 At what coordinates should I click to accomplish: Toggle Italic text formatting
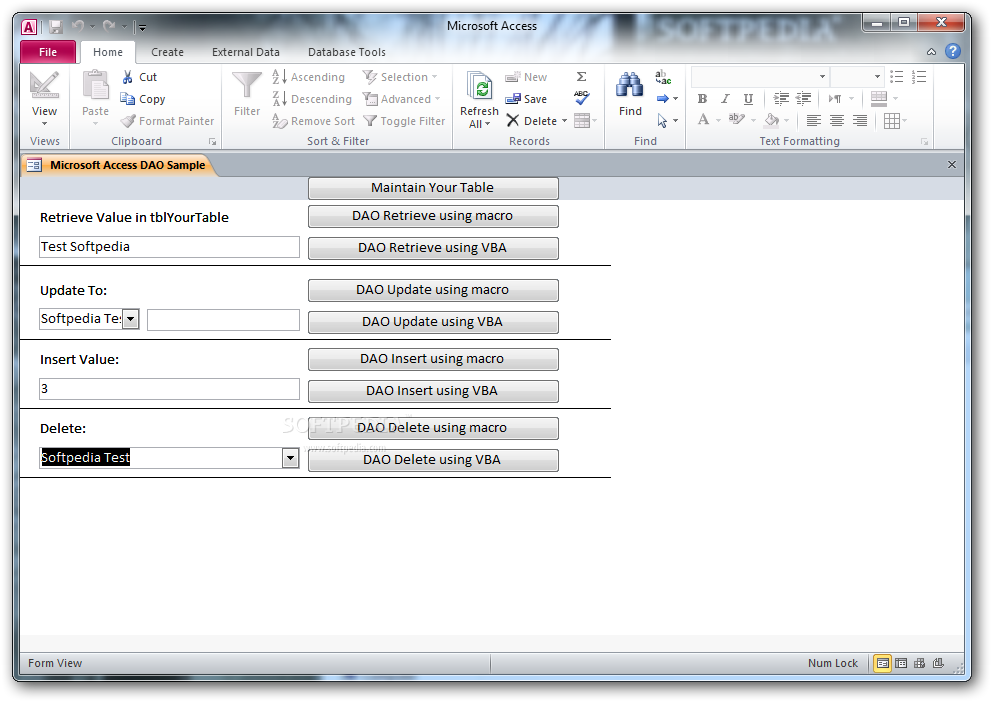[725, 99]
